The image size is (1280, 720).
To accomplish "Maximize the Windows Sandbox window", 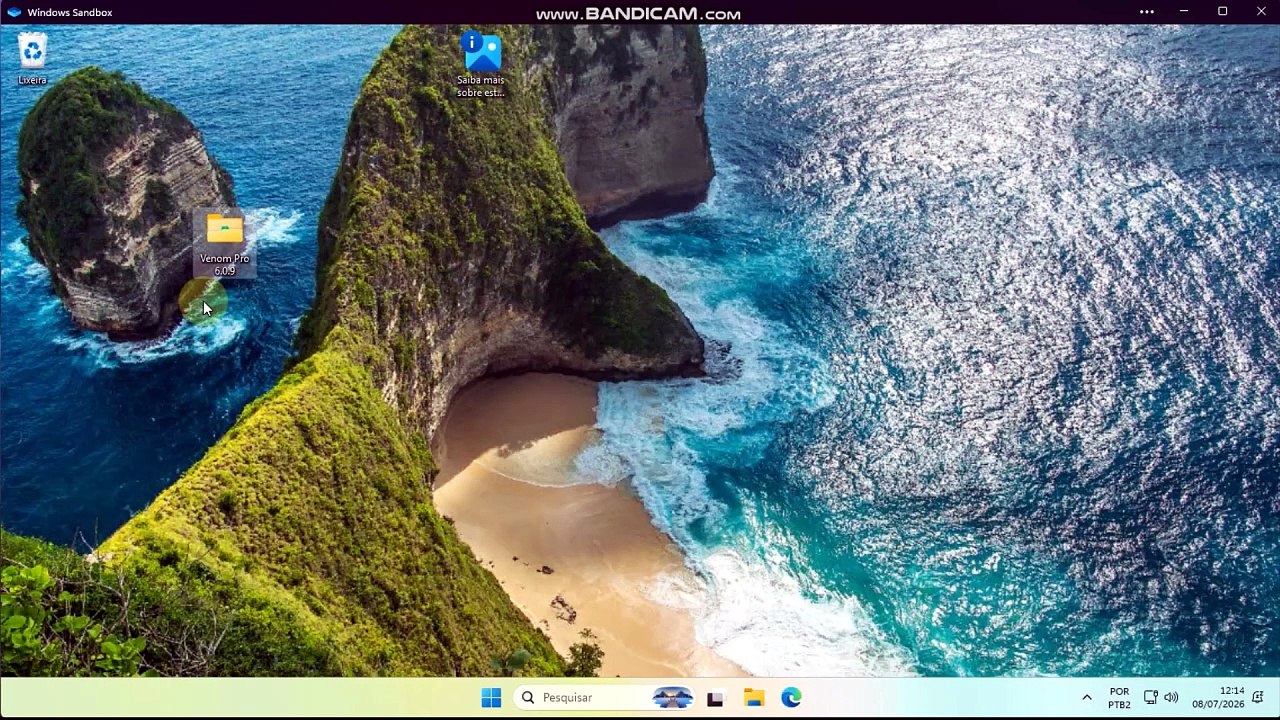I will pos(1222,12).
